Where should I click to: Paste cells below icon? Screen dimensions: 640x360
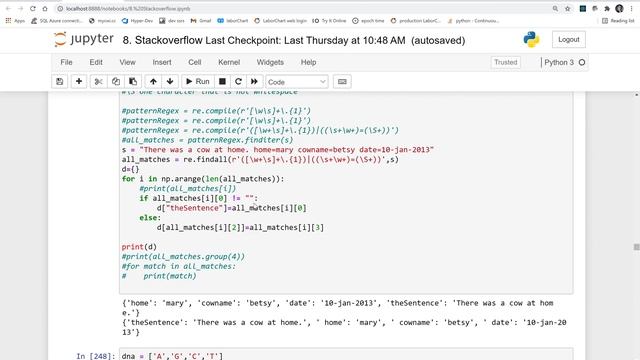[x=133, y=82]
